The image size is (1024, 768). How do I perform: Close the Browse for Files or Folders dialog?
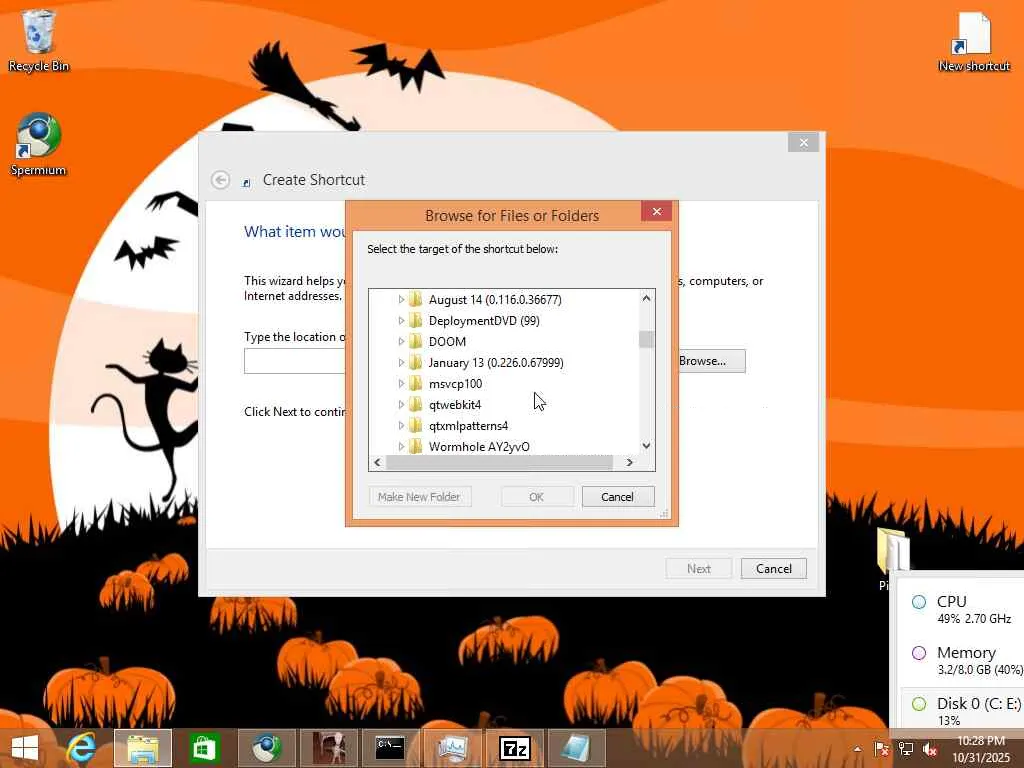coord(657,212)
